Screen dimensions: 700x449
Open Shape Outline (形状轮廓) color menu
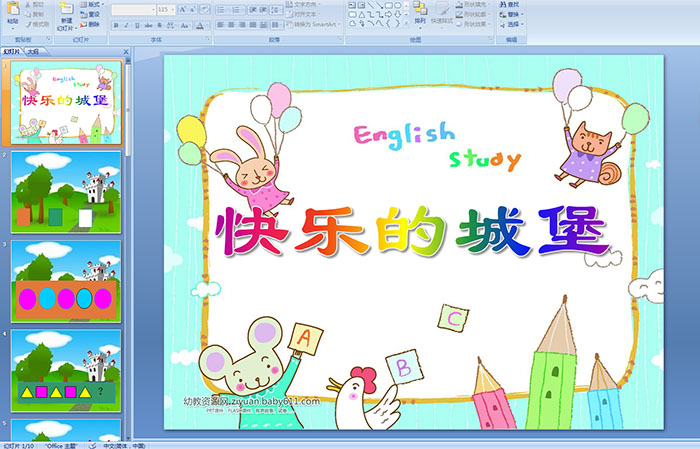pos(473,14)
